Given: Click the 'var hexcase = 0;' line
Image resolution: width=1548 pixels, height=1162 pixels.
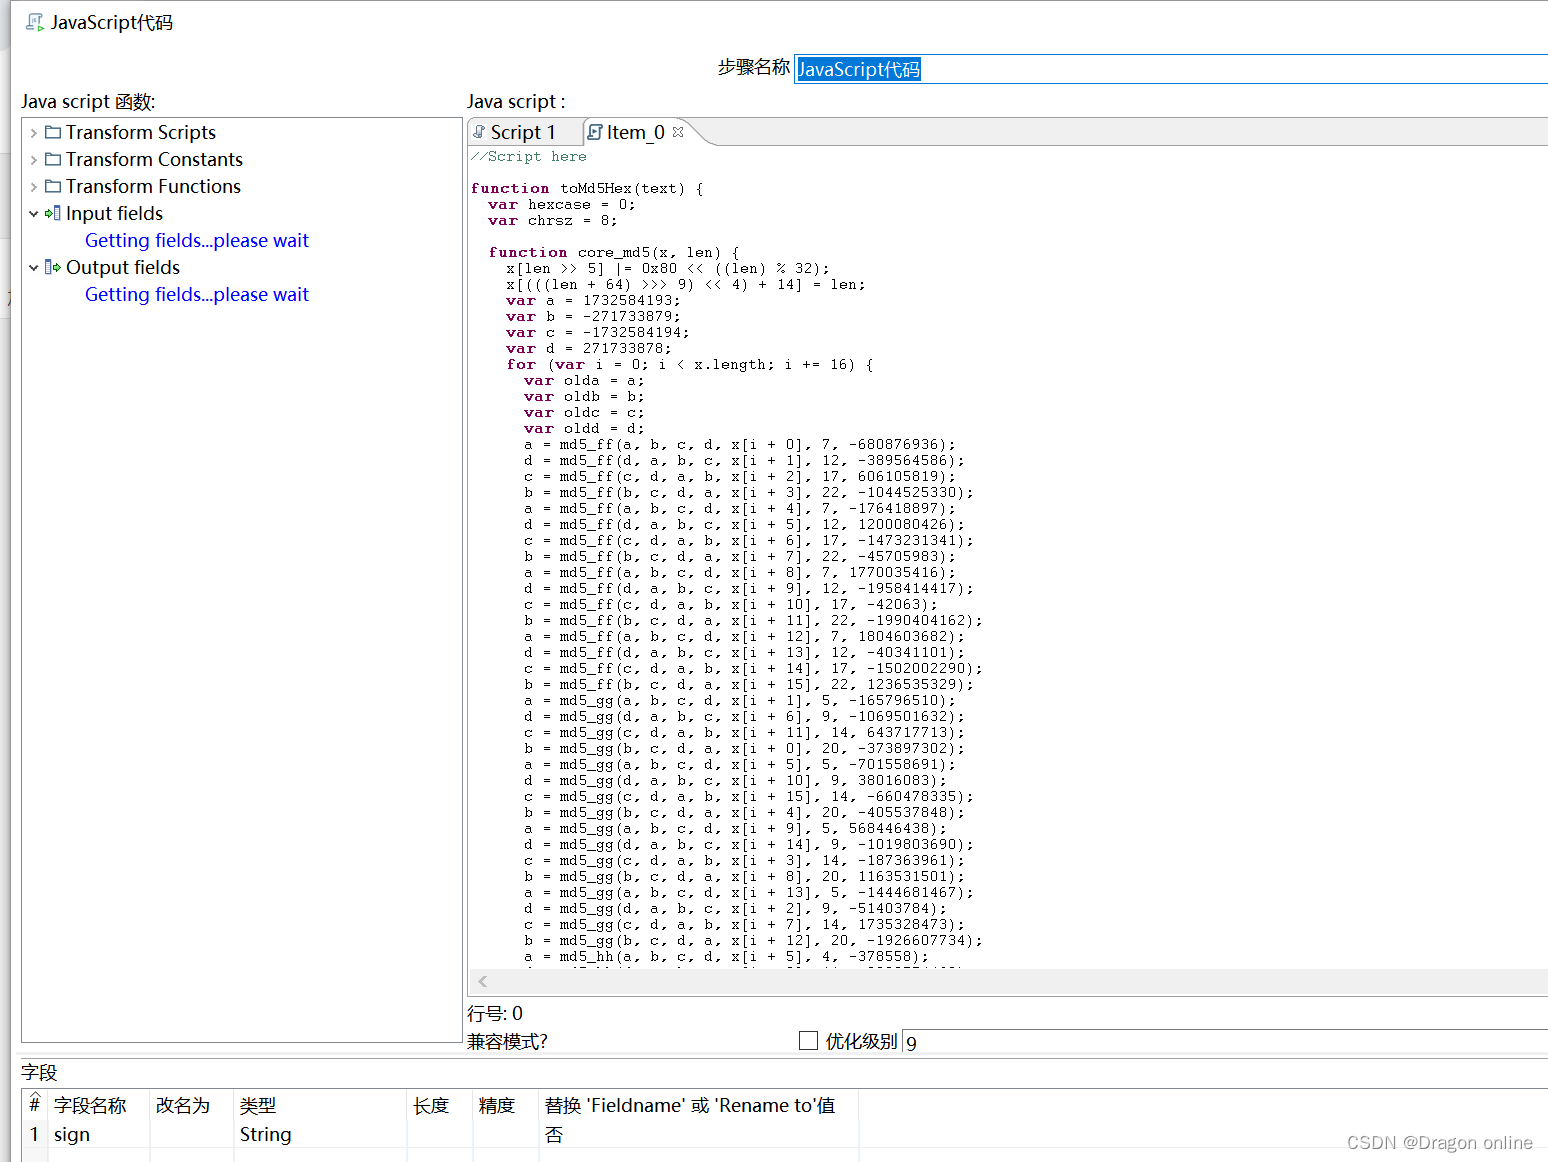Looking at the screenshot, I should tap(562, 204).
